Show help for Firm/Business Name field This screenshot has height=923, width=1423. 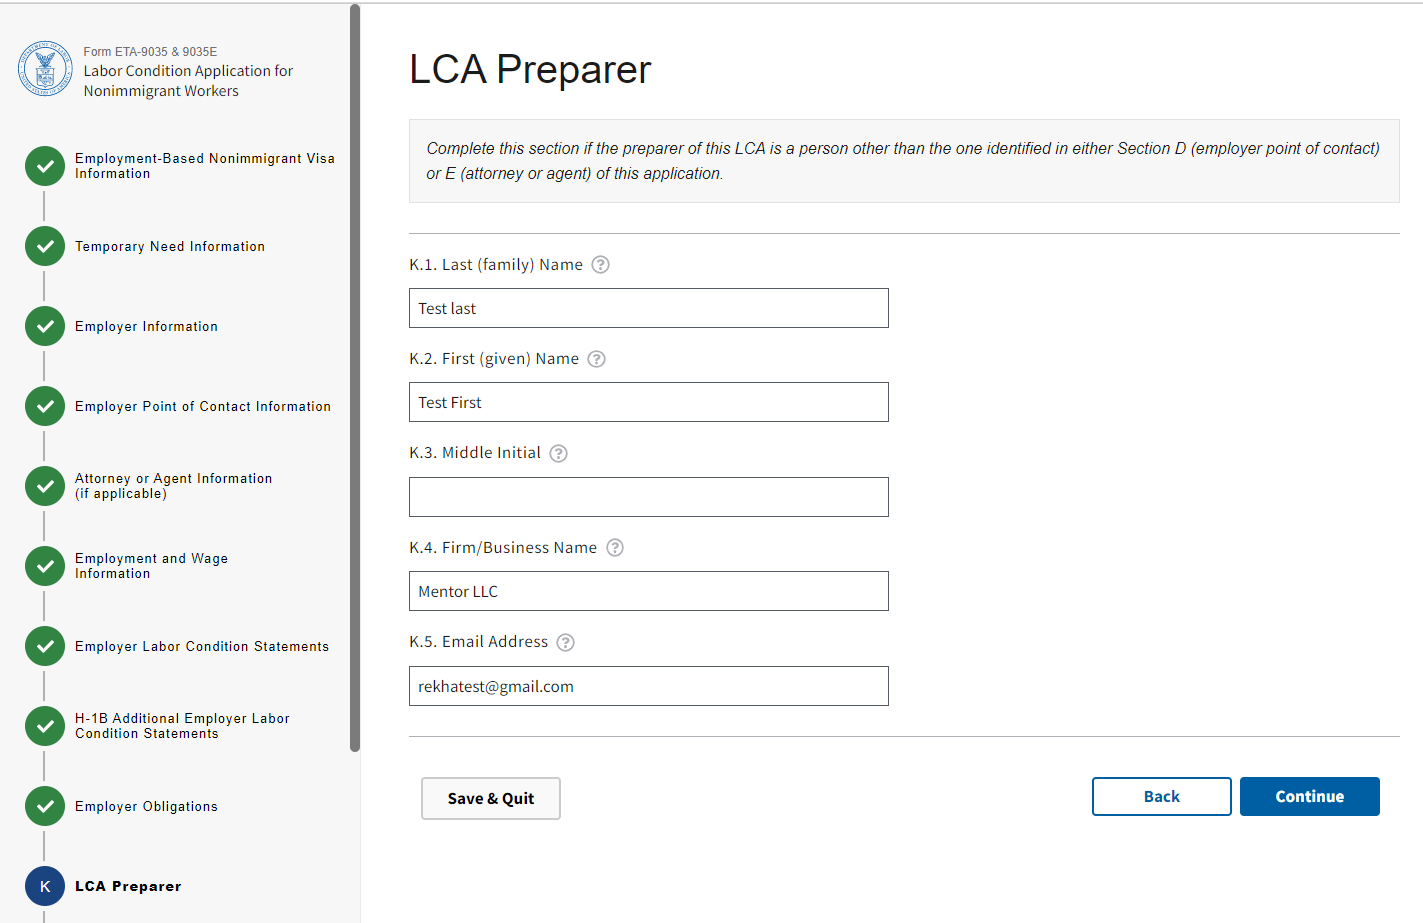point(615,548)
